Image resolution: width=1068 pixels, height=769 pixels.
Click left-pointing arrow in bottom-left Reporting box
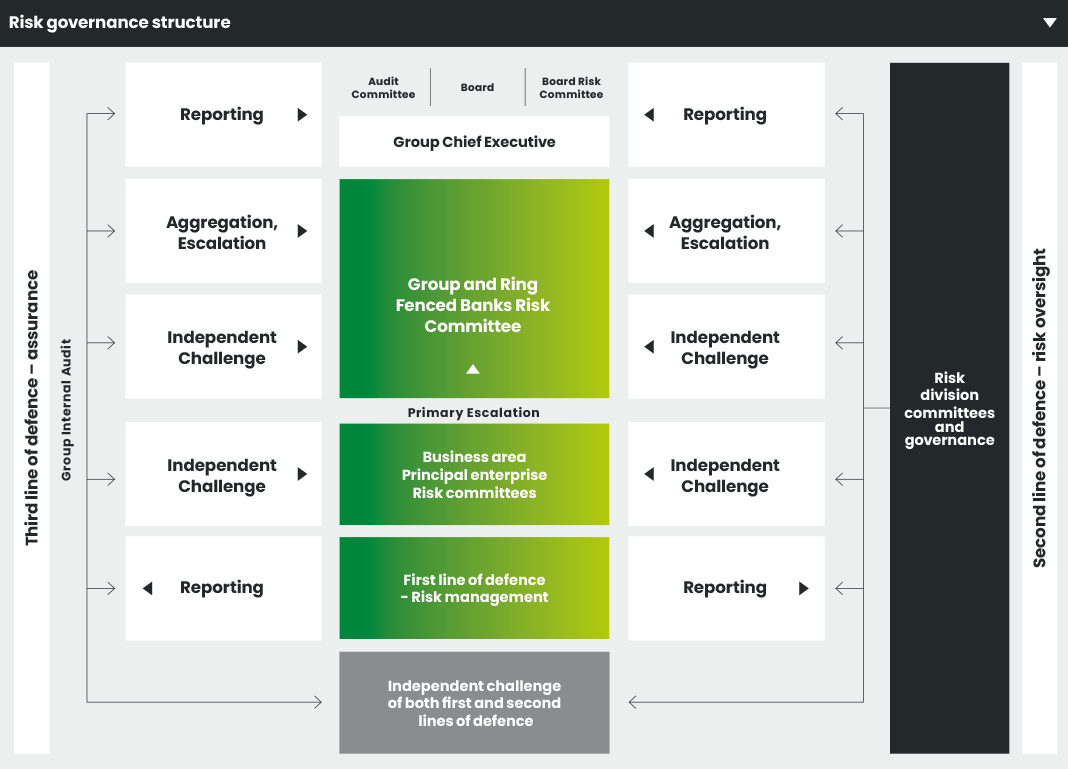coord(148,588)
